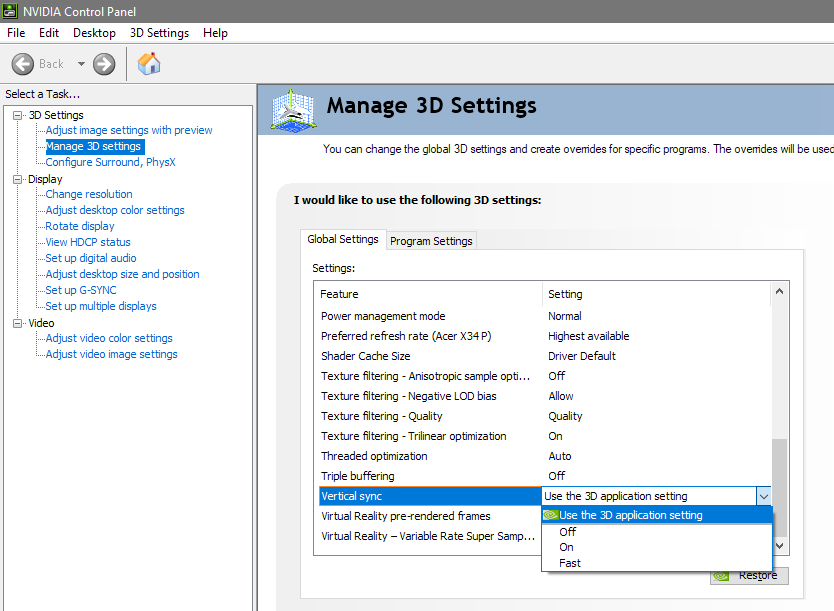Viewport: 834px width, 611px height.
Task: Open Adjust desktop size and position
Action: (122, 274)
